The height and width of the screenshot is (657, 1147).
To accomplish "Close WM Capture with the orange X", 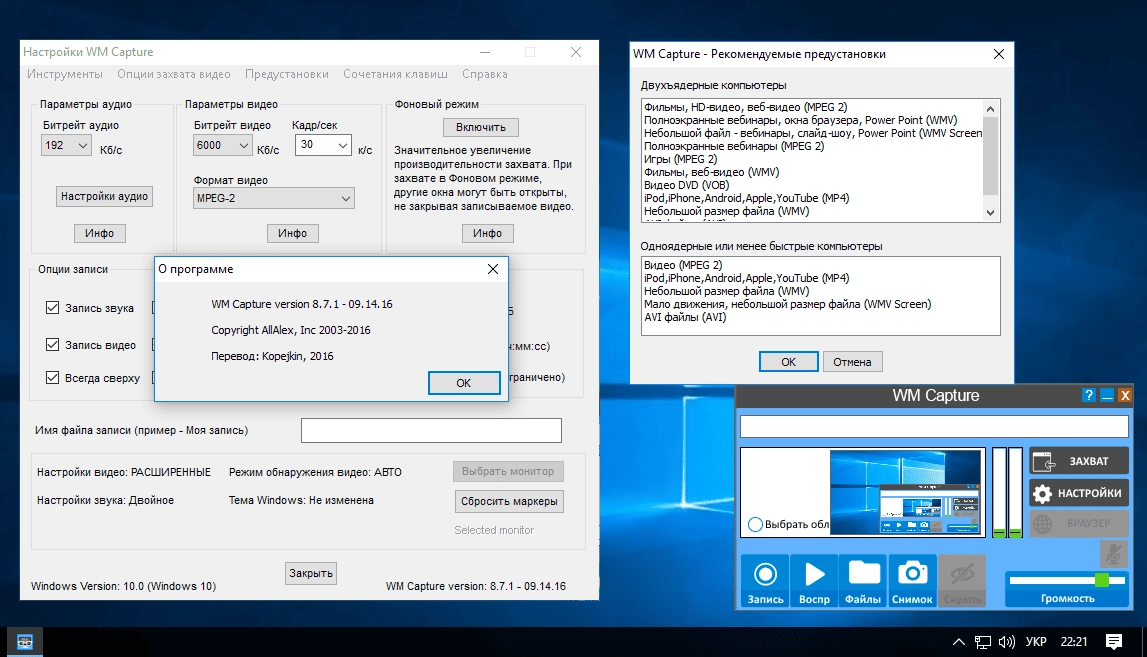I will (x=1125, y=395).
